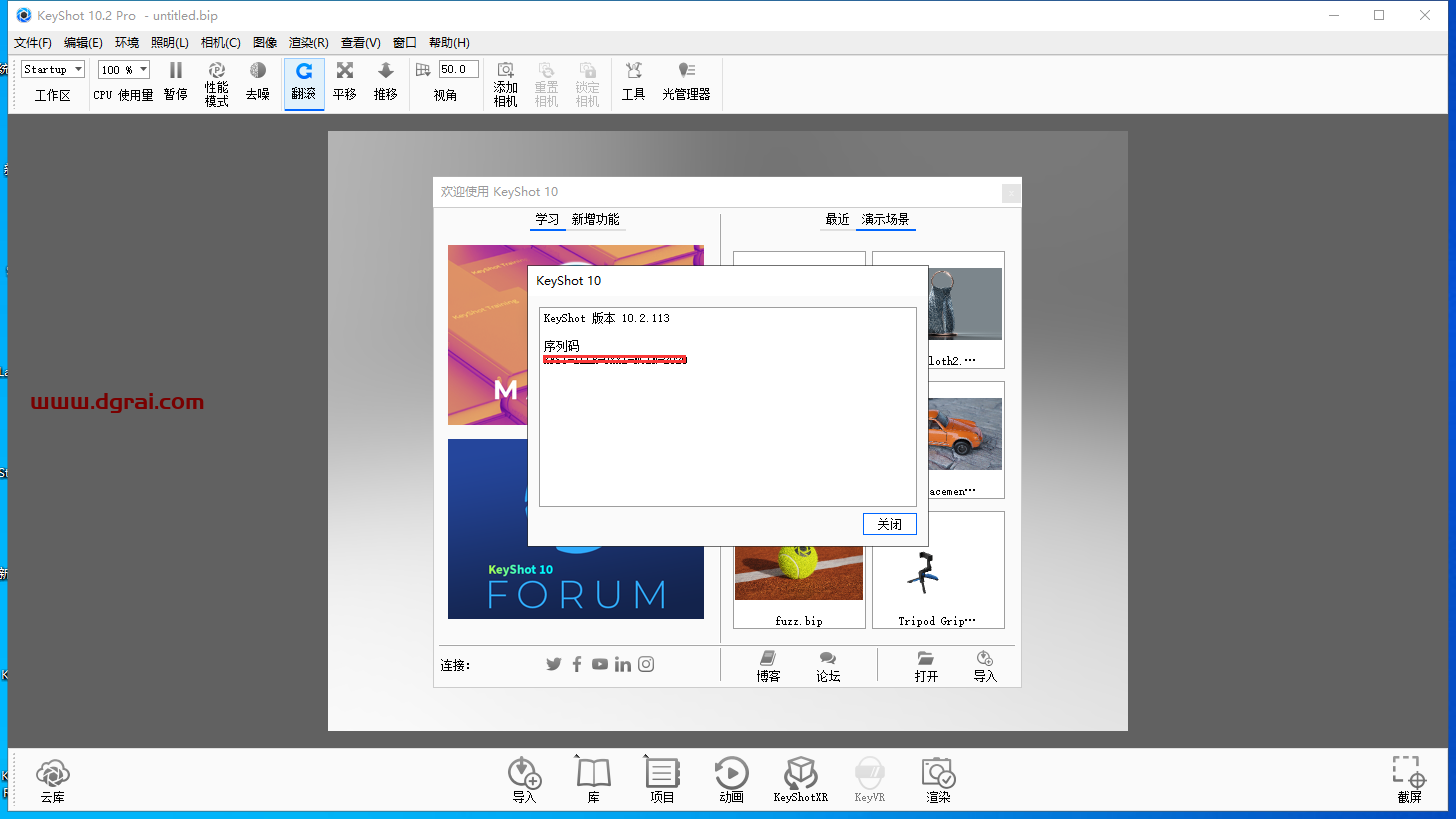The image size is (1456, 819).
Task: Click the Close button in version dialog
Action: click(889, 524)
